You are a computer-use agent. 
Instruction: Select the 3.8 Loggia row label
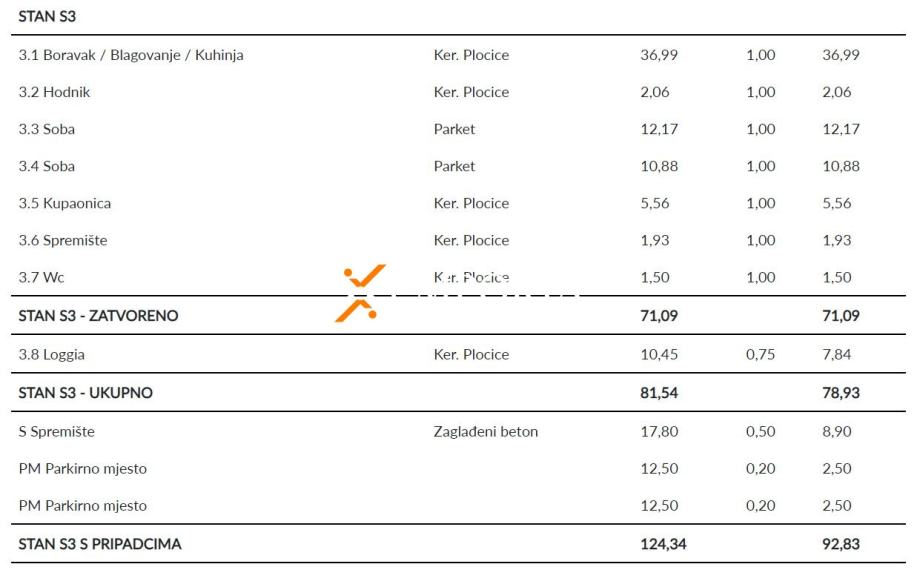click(x=51, y=354)
